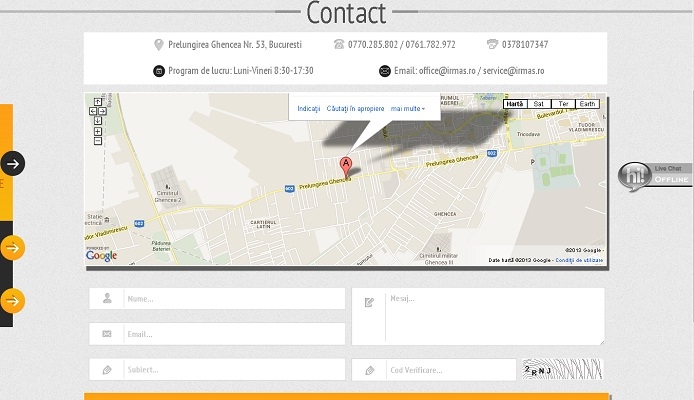Click the location pin icon beside address
This screenshot has width=694, height=400.
coord(158,45)
